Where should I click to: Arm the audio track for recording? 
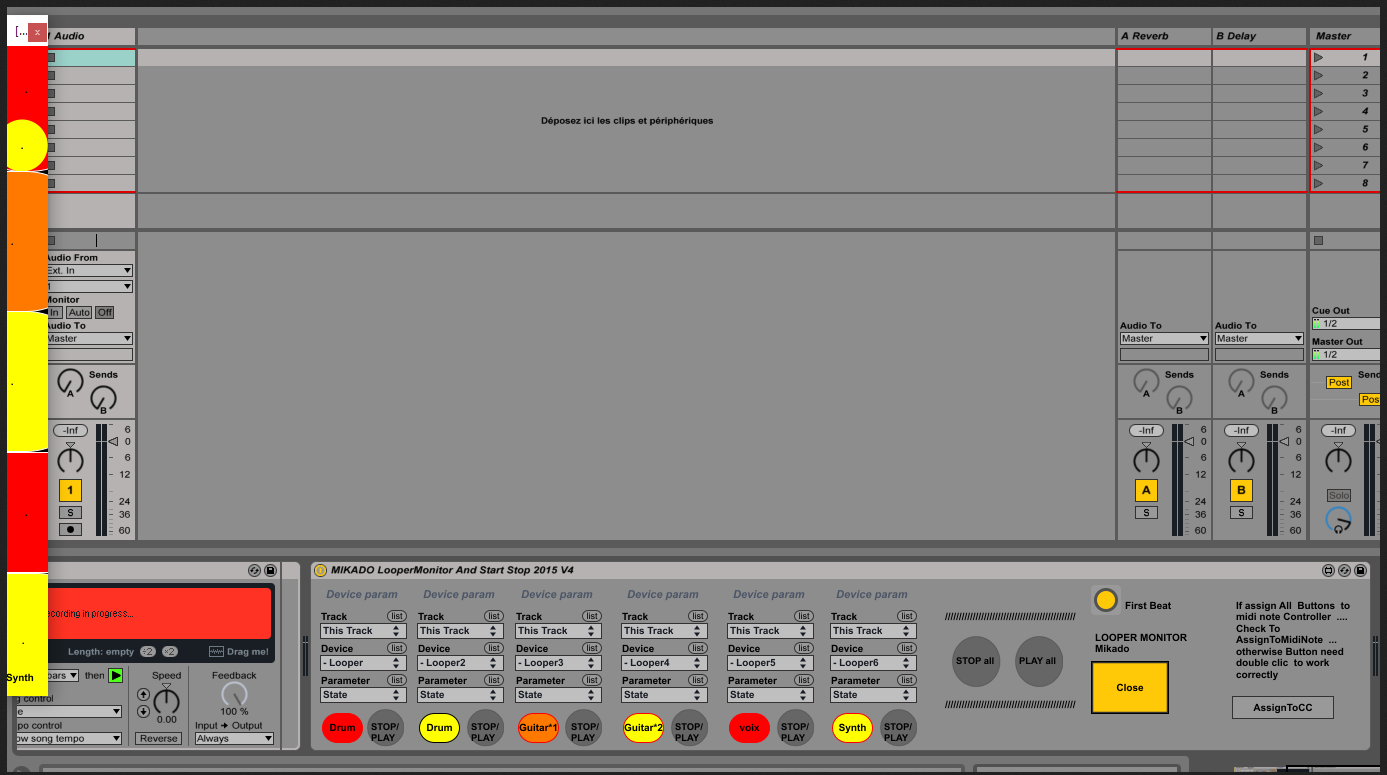pos(70,529)
